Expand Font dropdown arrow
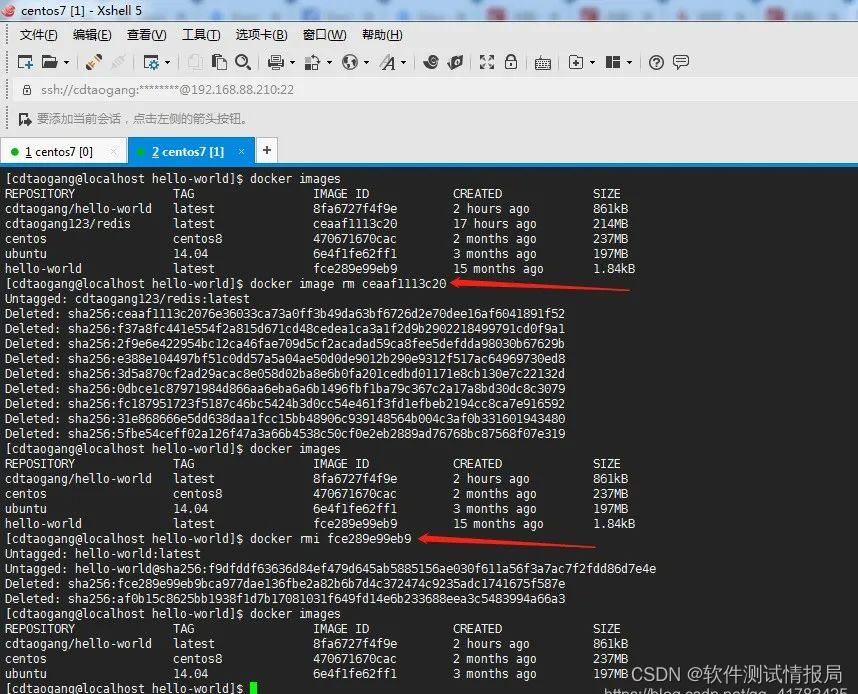The width and height of the screenshot is (858, 694). coord(403,63)
